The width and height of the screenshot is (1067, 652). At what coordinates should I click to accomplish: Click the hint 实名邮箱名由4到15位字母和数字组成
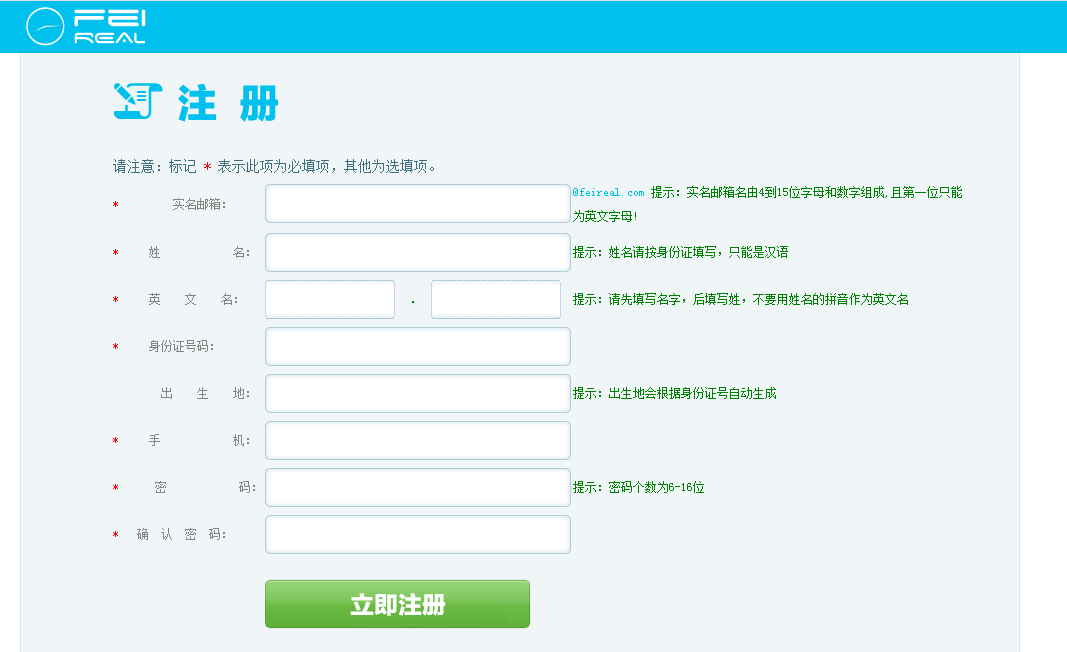768,204
